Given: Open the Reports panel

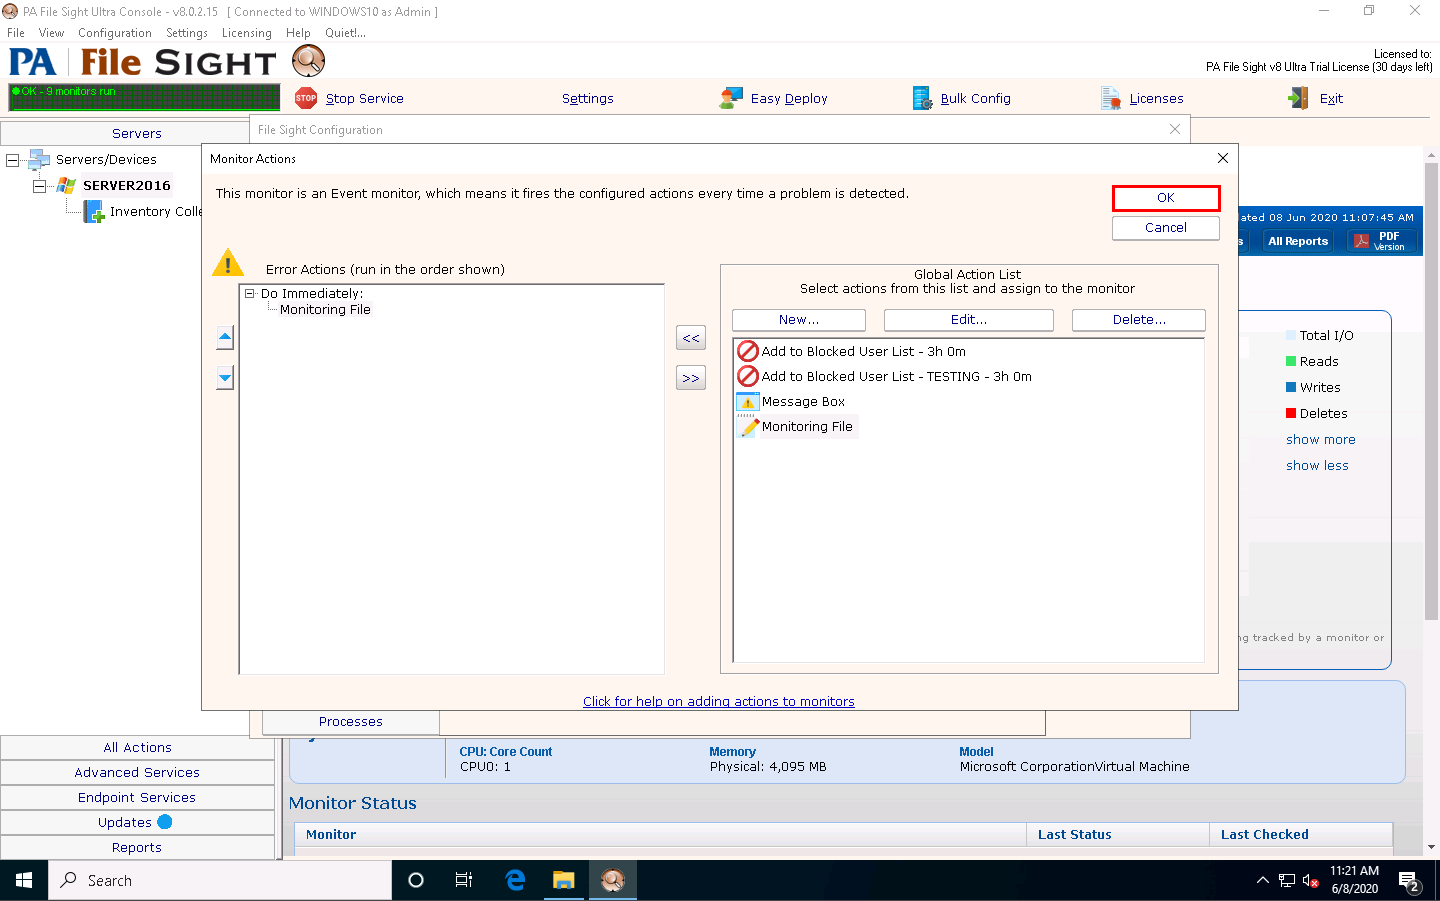Looking at the screenshot, I should 138,847.
